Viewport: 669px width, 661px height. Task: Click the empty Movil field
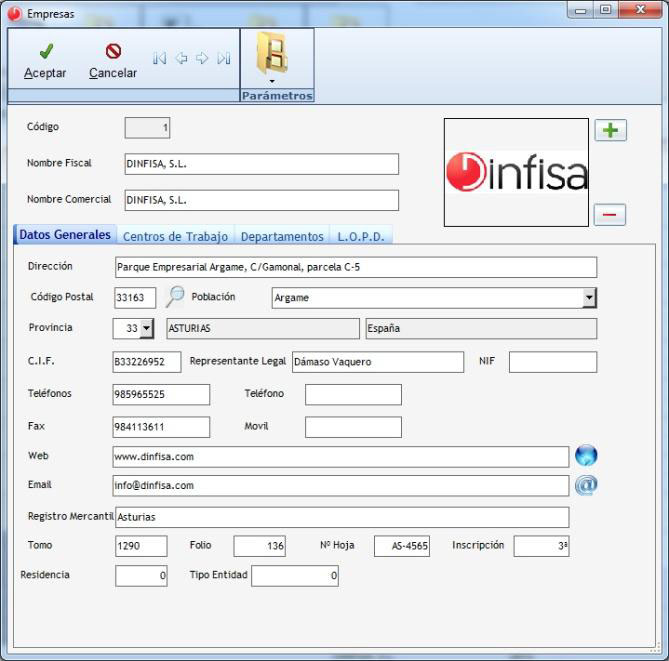[x=353, y=427]
